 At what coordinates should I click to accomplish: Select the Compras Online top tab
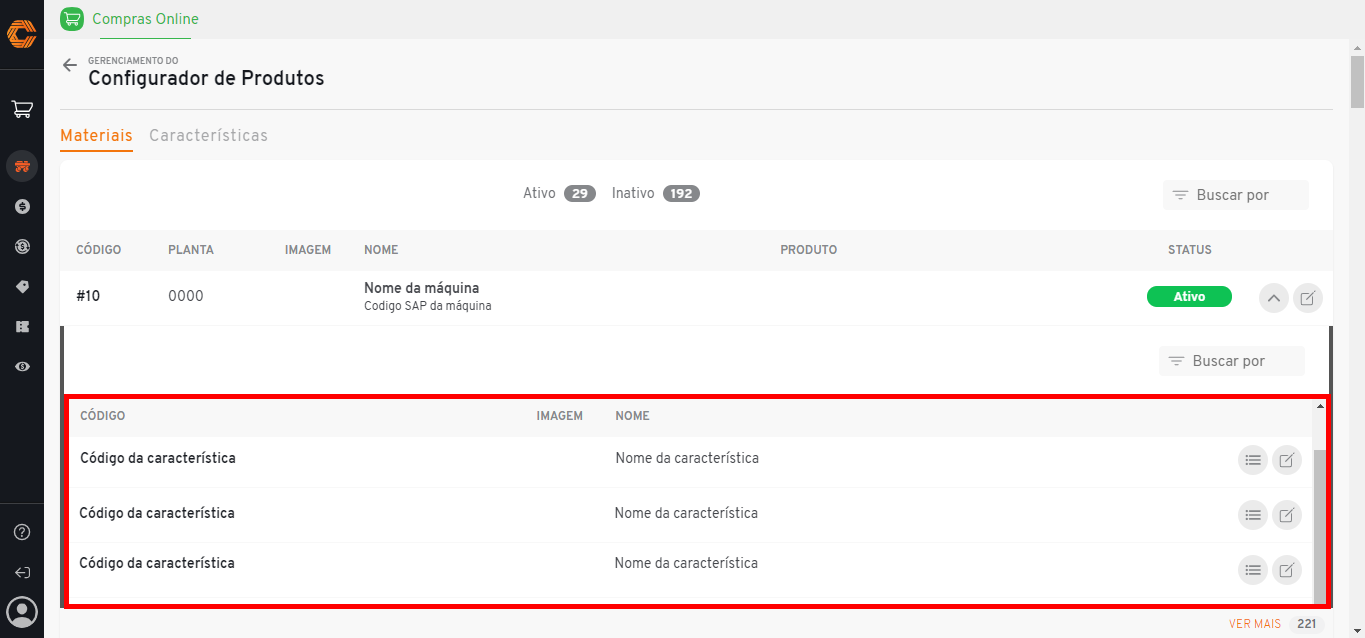145,19
